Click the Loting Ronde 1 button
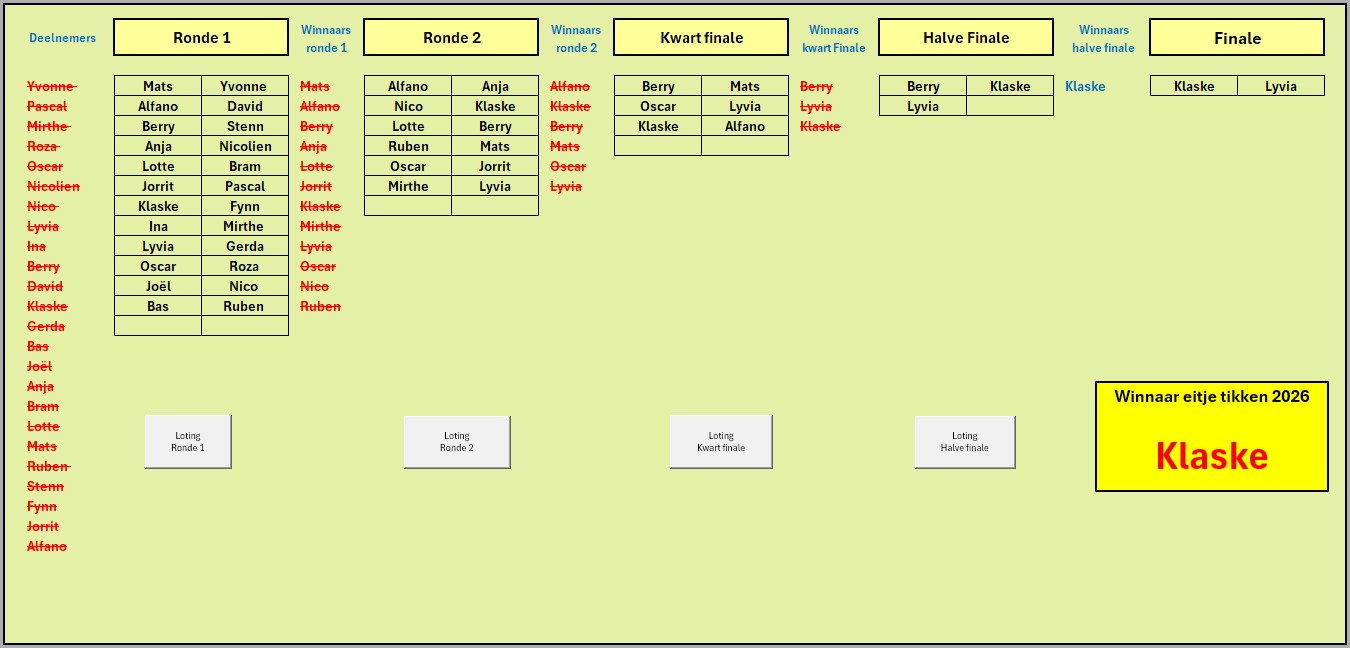Viewport: 1350px width, 648px height. pyautogui.click(x=188, y=441)
